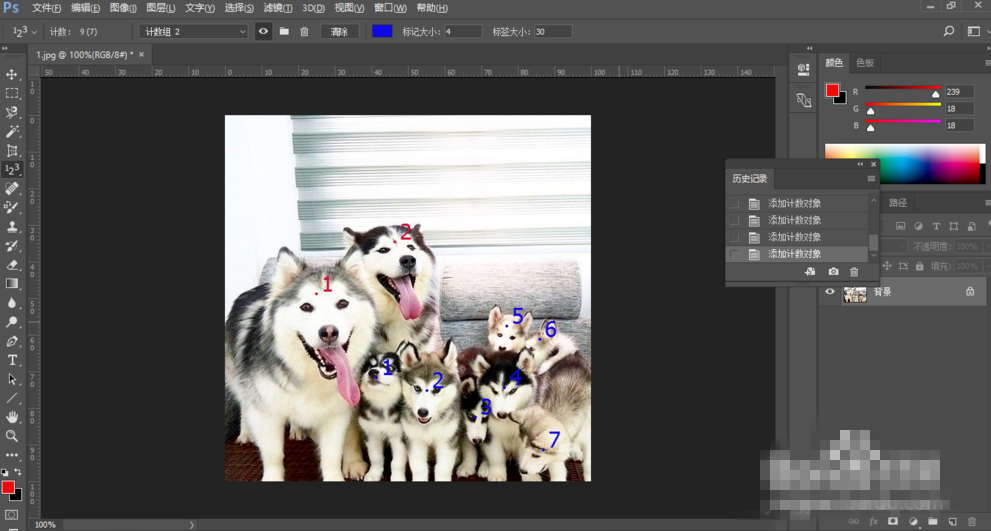
Task: Select the Eraser tool
Action: tap(12, 265)
